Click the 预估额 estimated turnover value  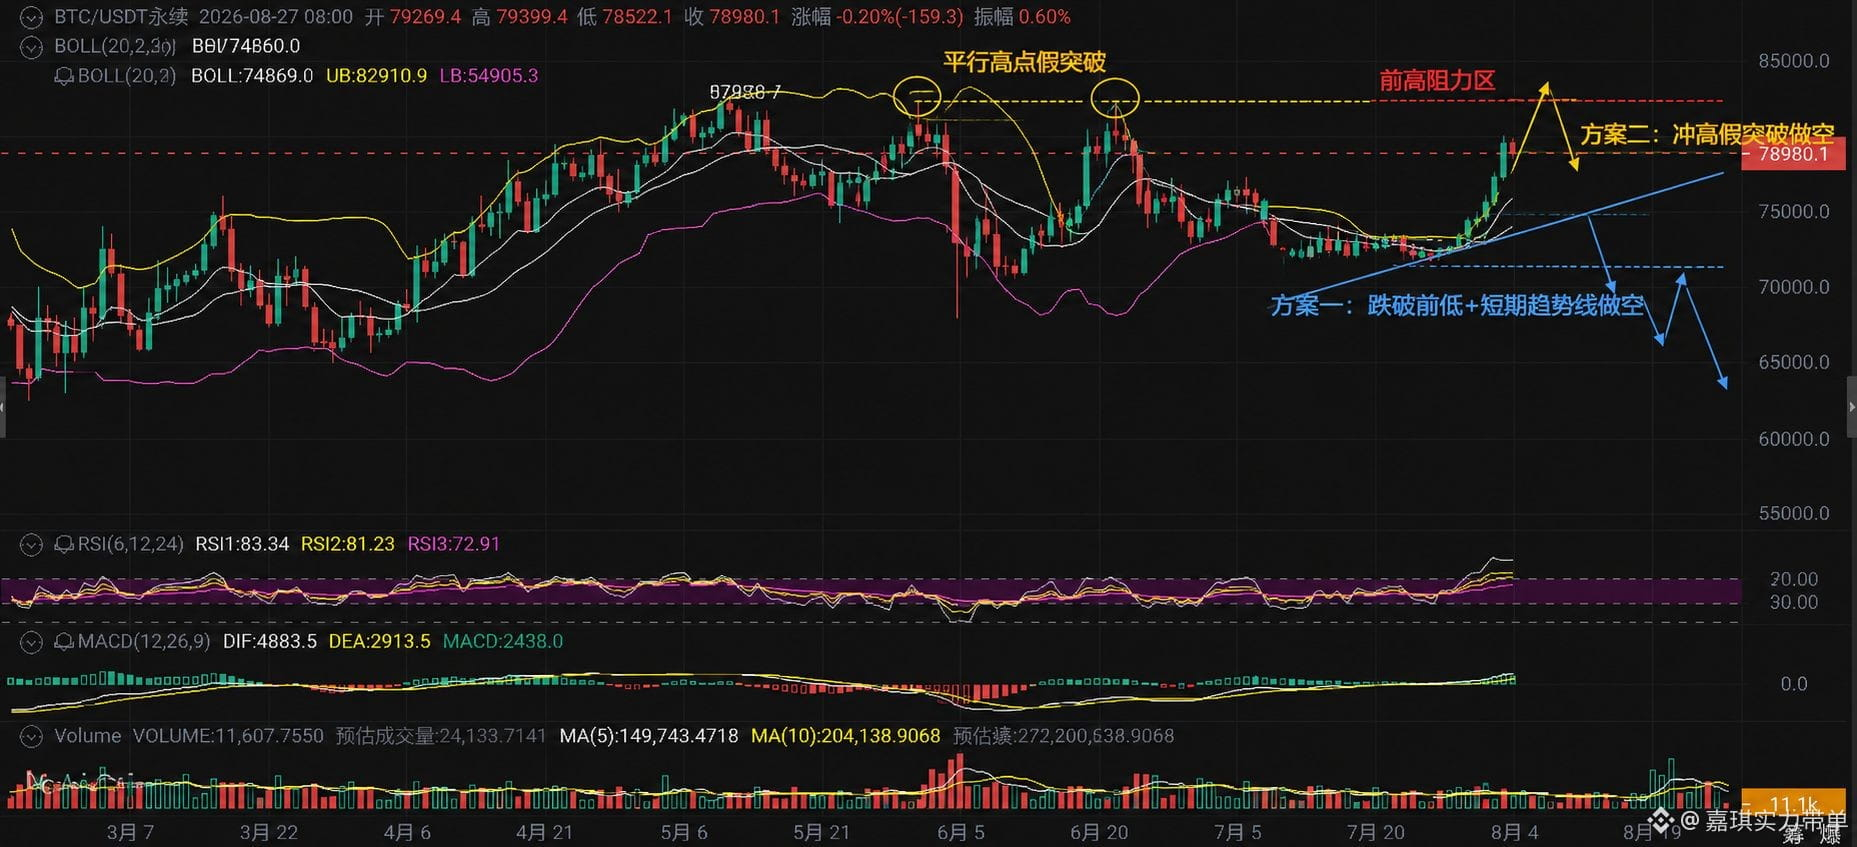click(x=1064, y=736)
